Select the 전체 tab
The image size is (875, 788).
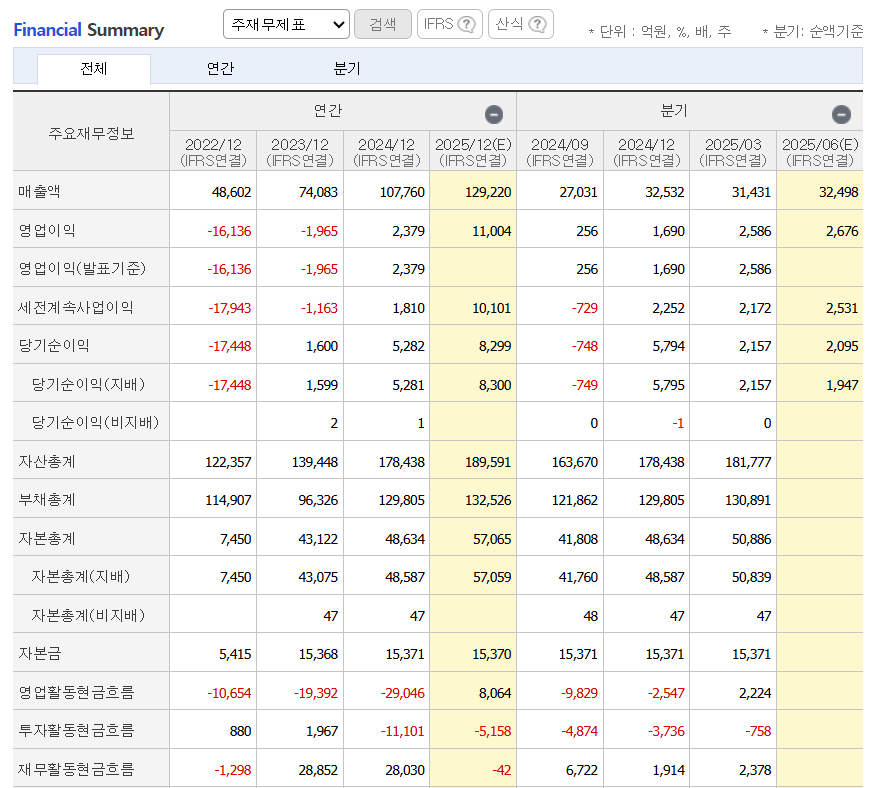point(94,69)
